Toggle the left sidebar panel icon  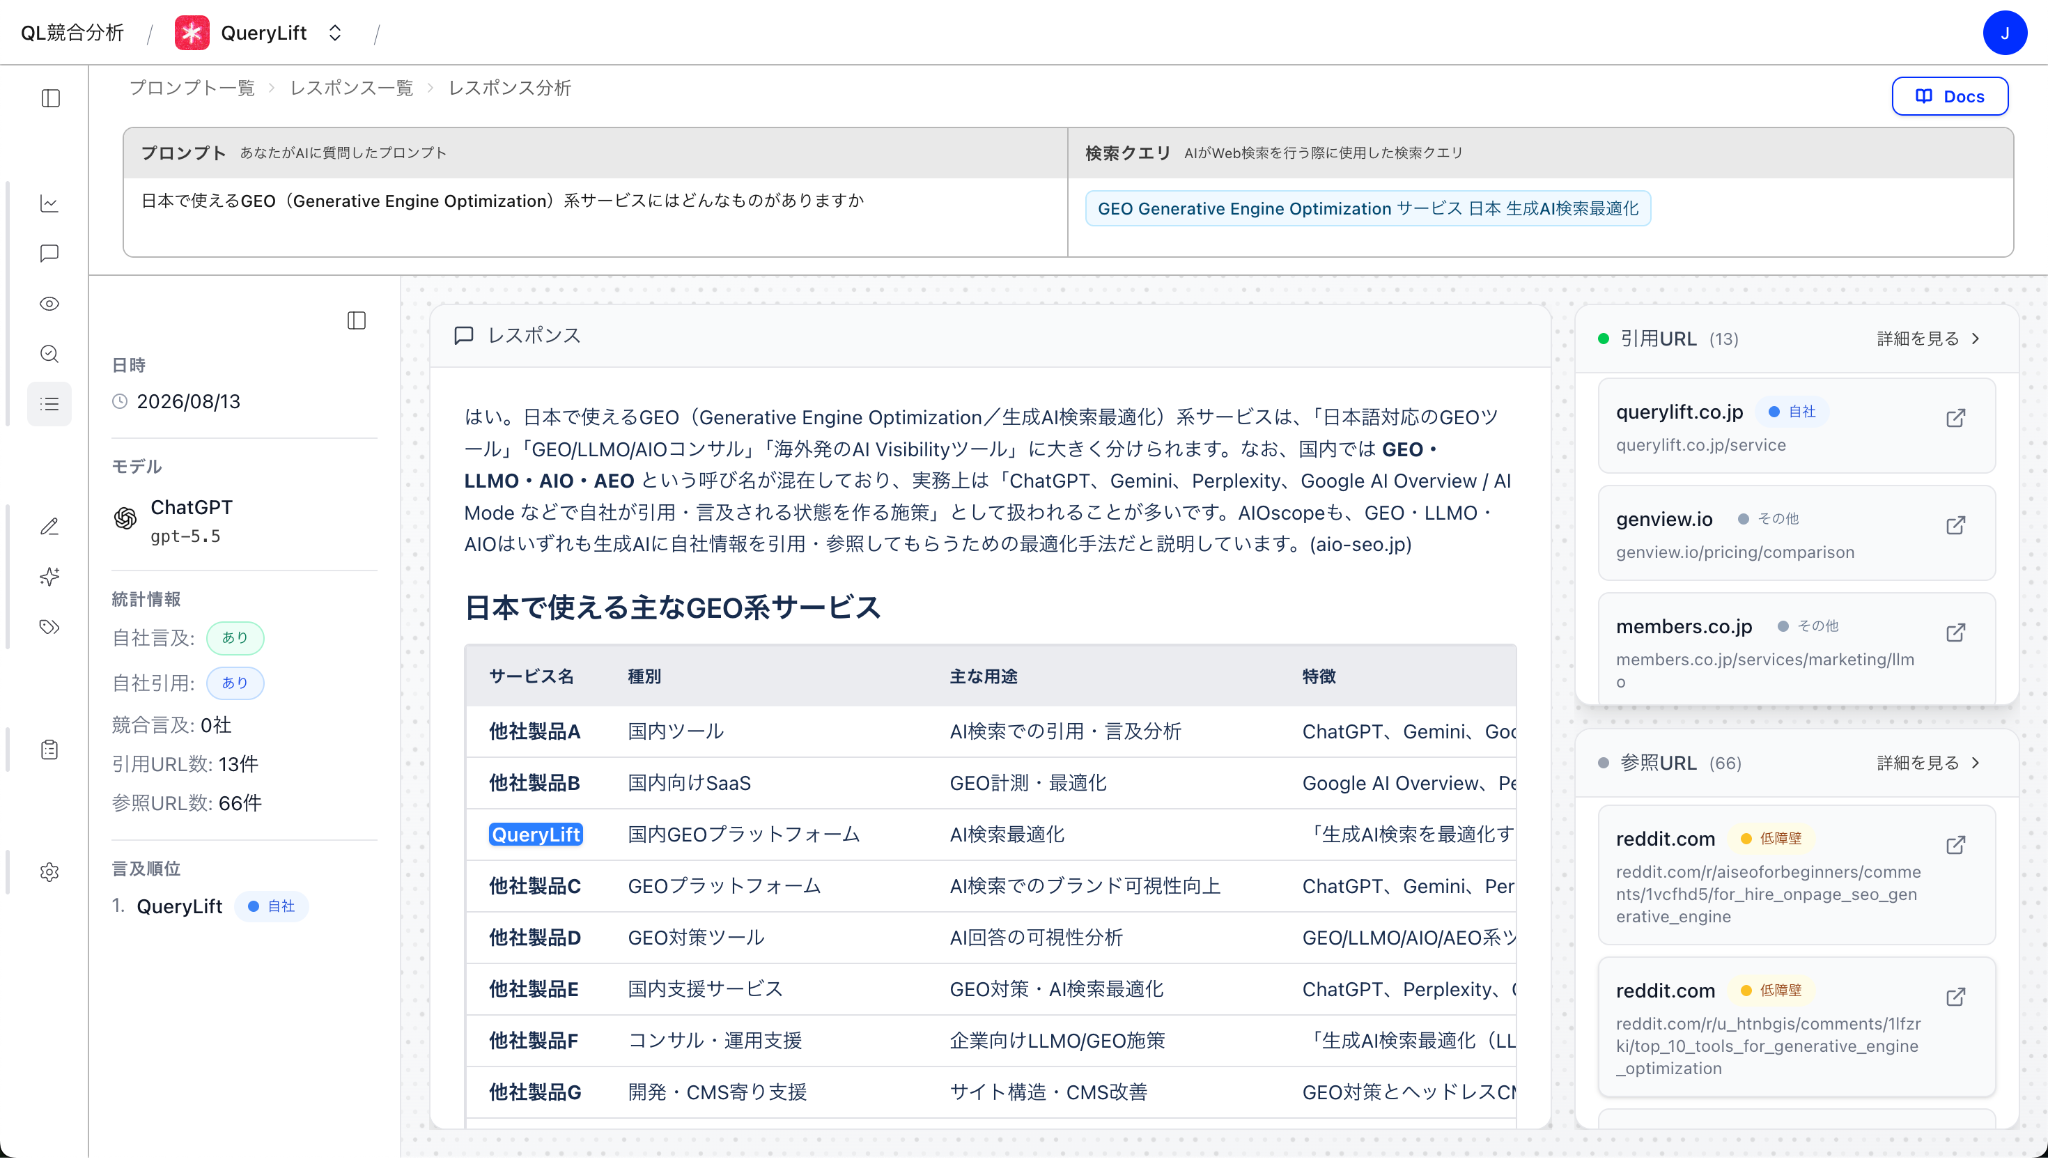pyautogui.click(x=50, y=98)
